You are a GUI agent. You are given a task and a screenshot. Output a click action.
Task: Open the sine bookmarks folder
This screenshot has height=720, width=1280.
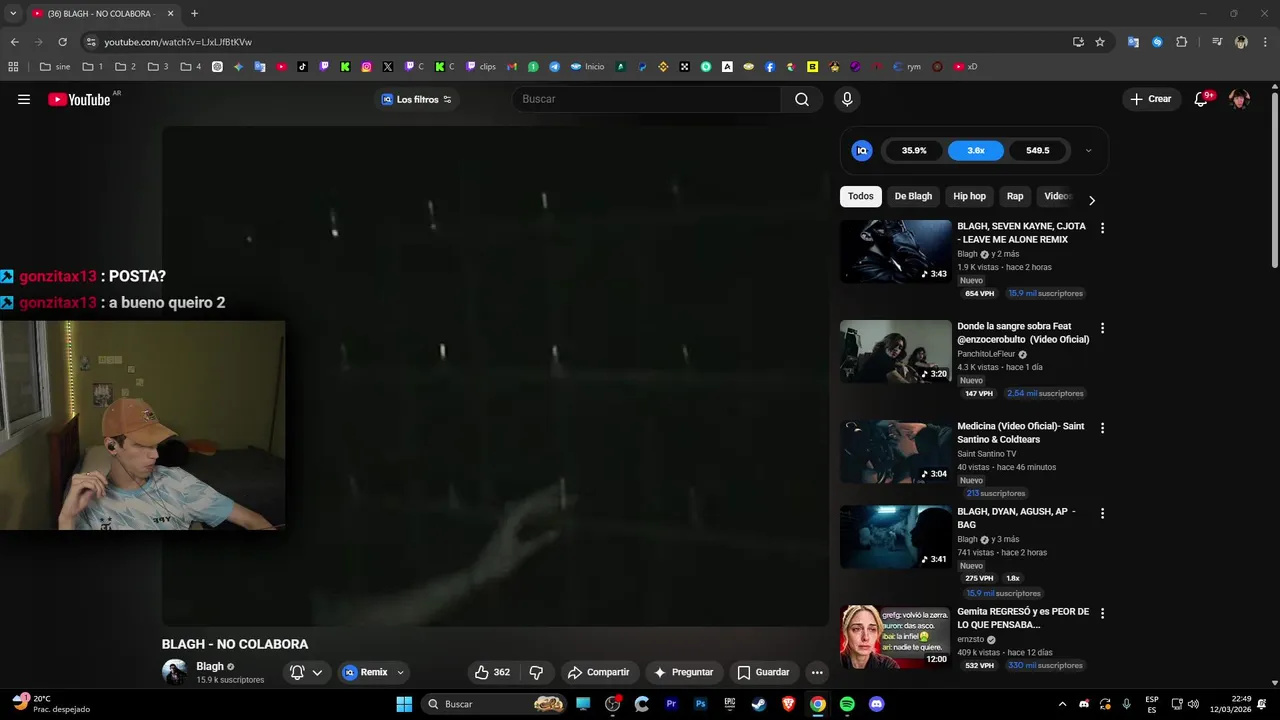click(55, 67)
